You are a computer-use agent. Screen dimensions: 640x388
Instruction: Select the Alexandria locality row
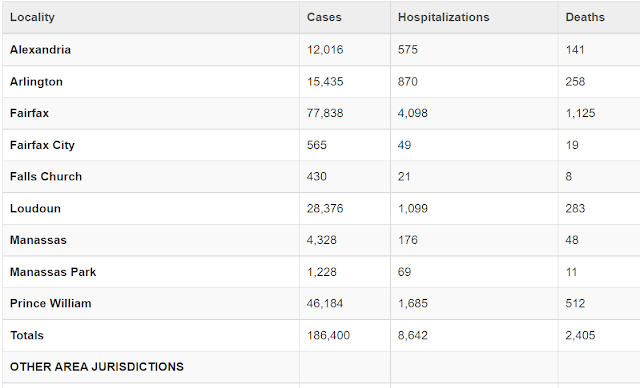tap(321, 49)
